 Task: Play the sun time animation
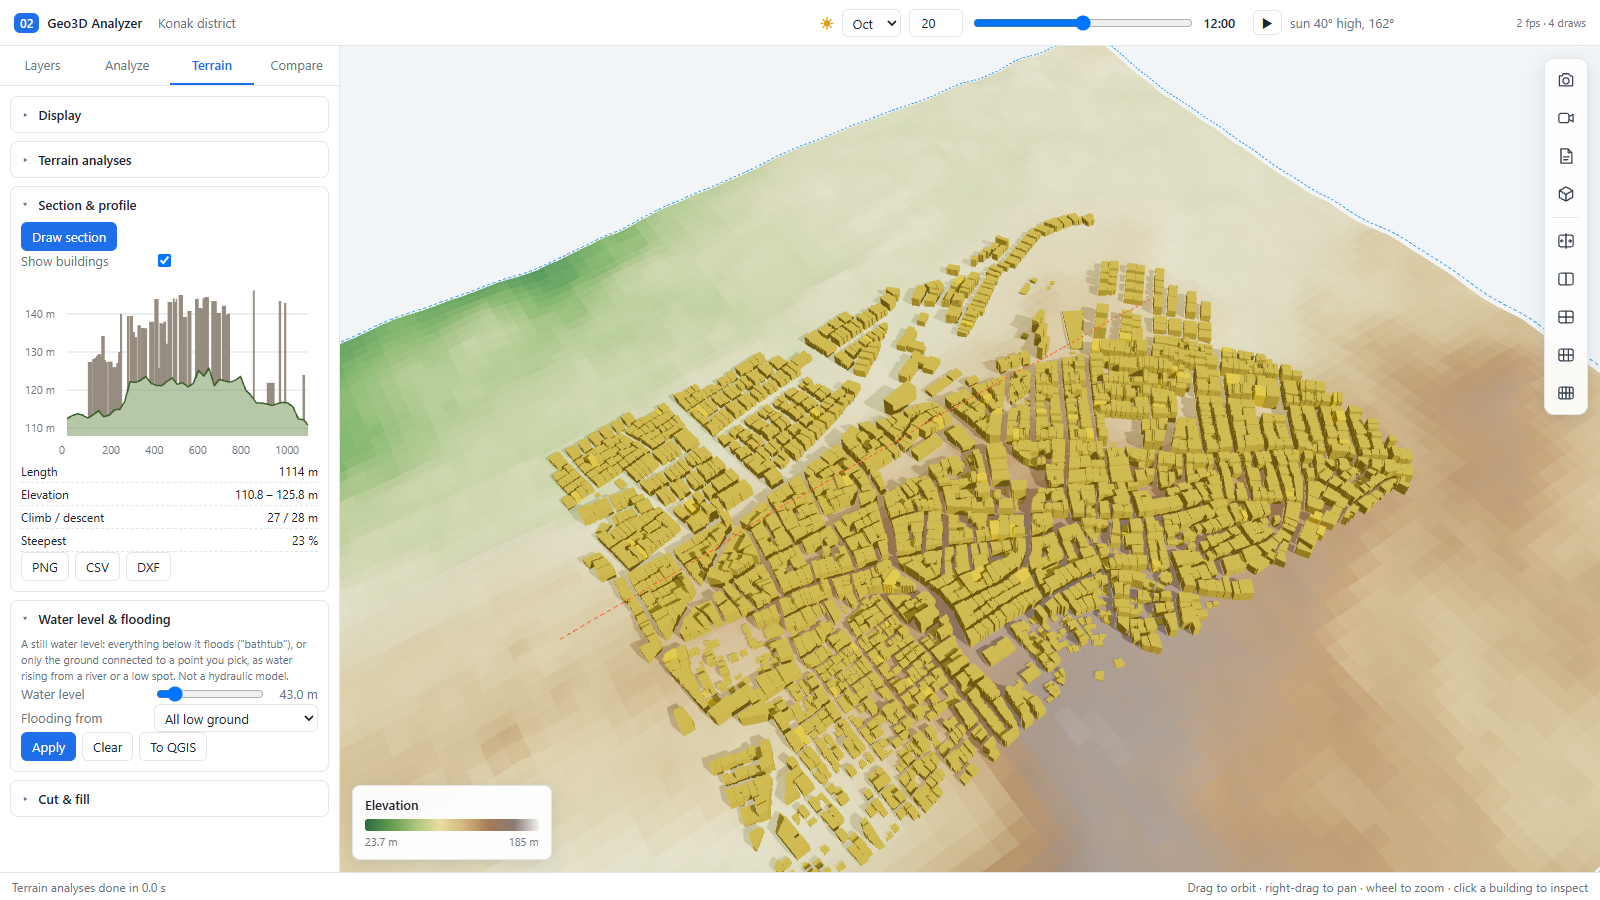[1267, 23]
